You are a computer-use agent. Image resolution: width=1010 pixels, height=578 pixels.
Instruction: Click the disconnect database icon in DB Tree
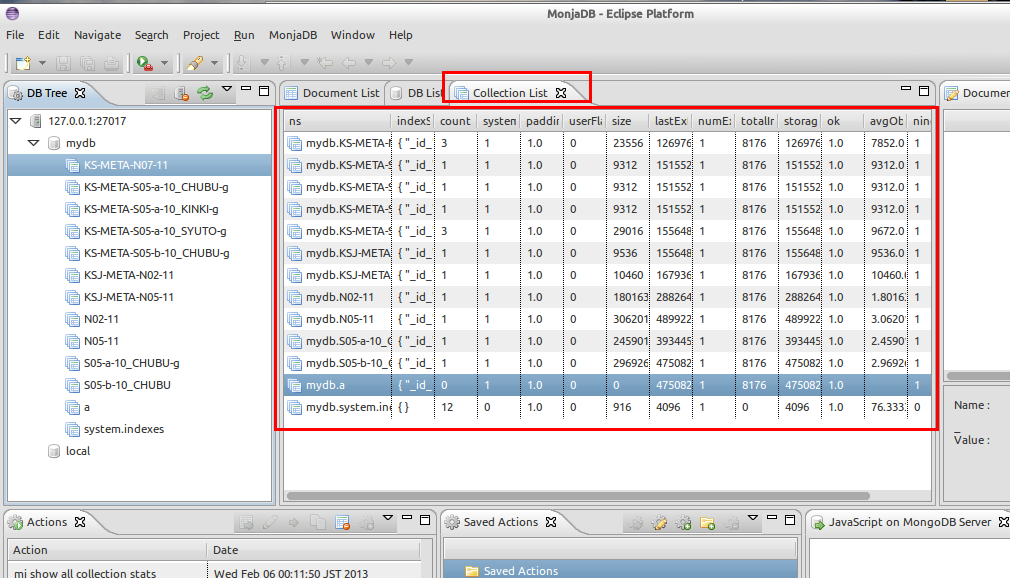pos(182,93)
